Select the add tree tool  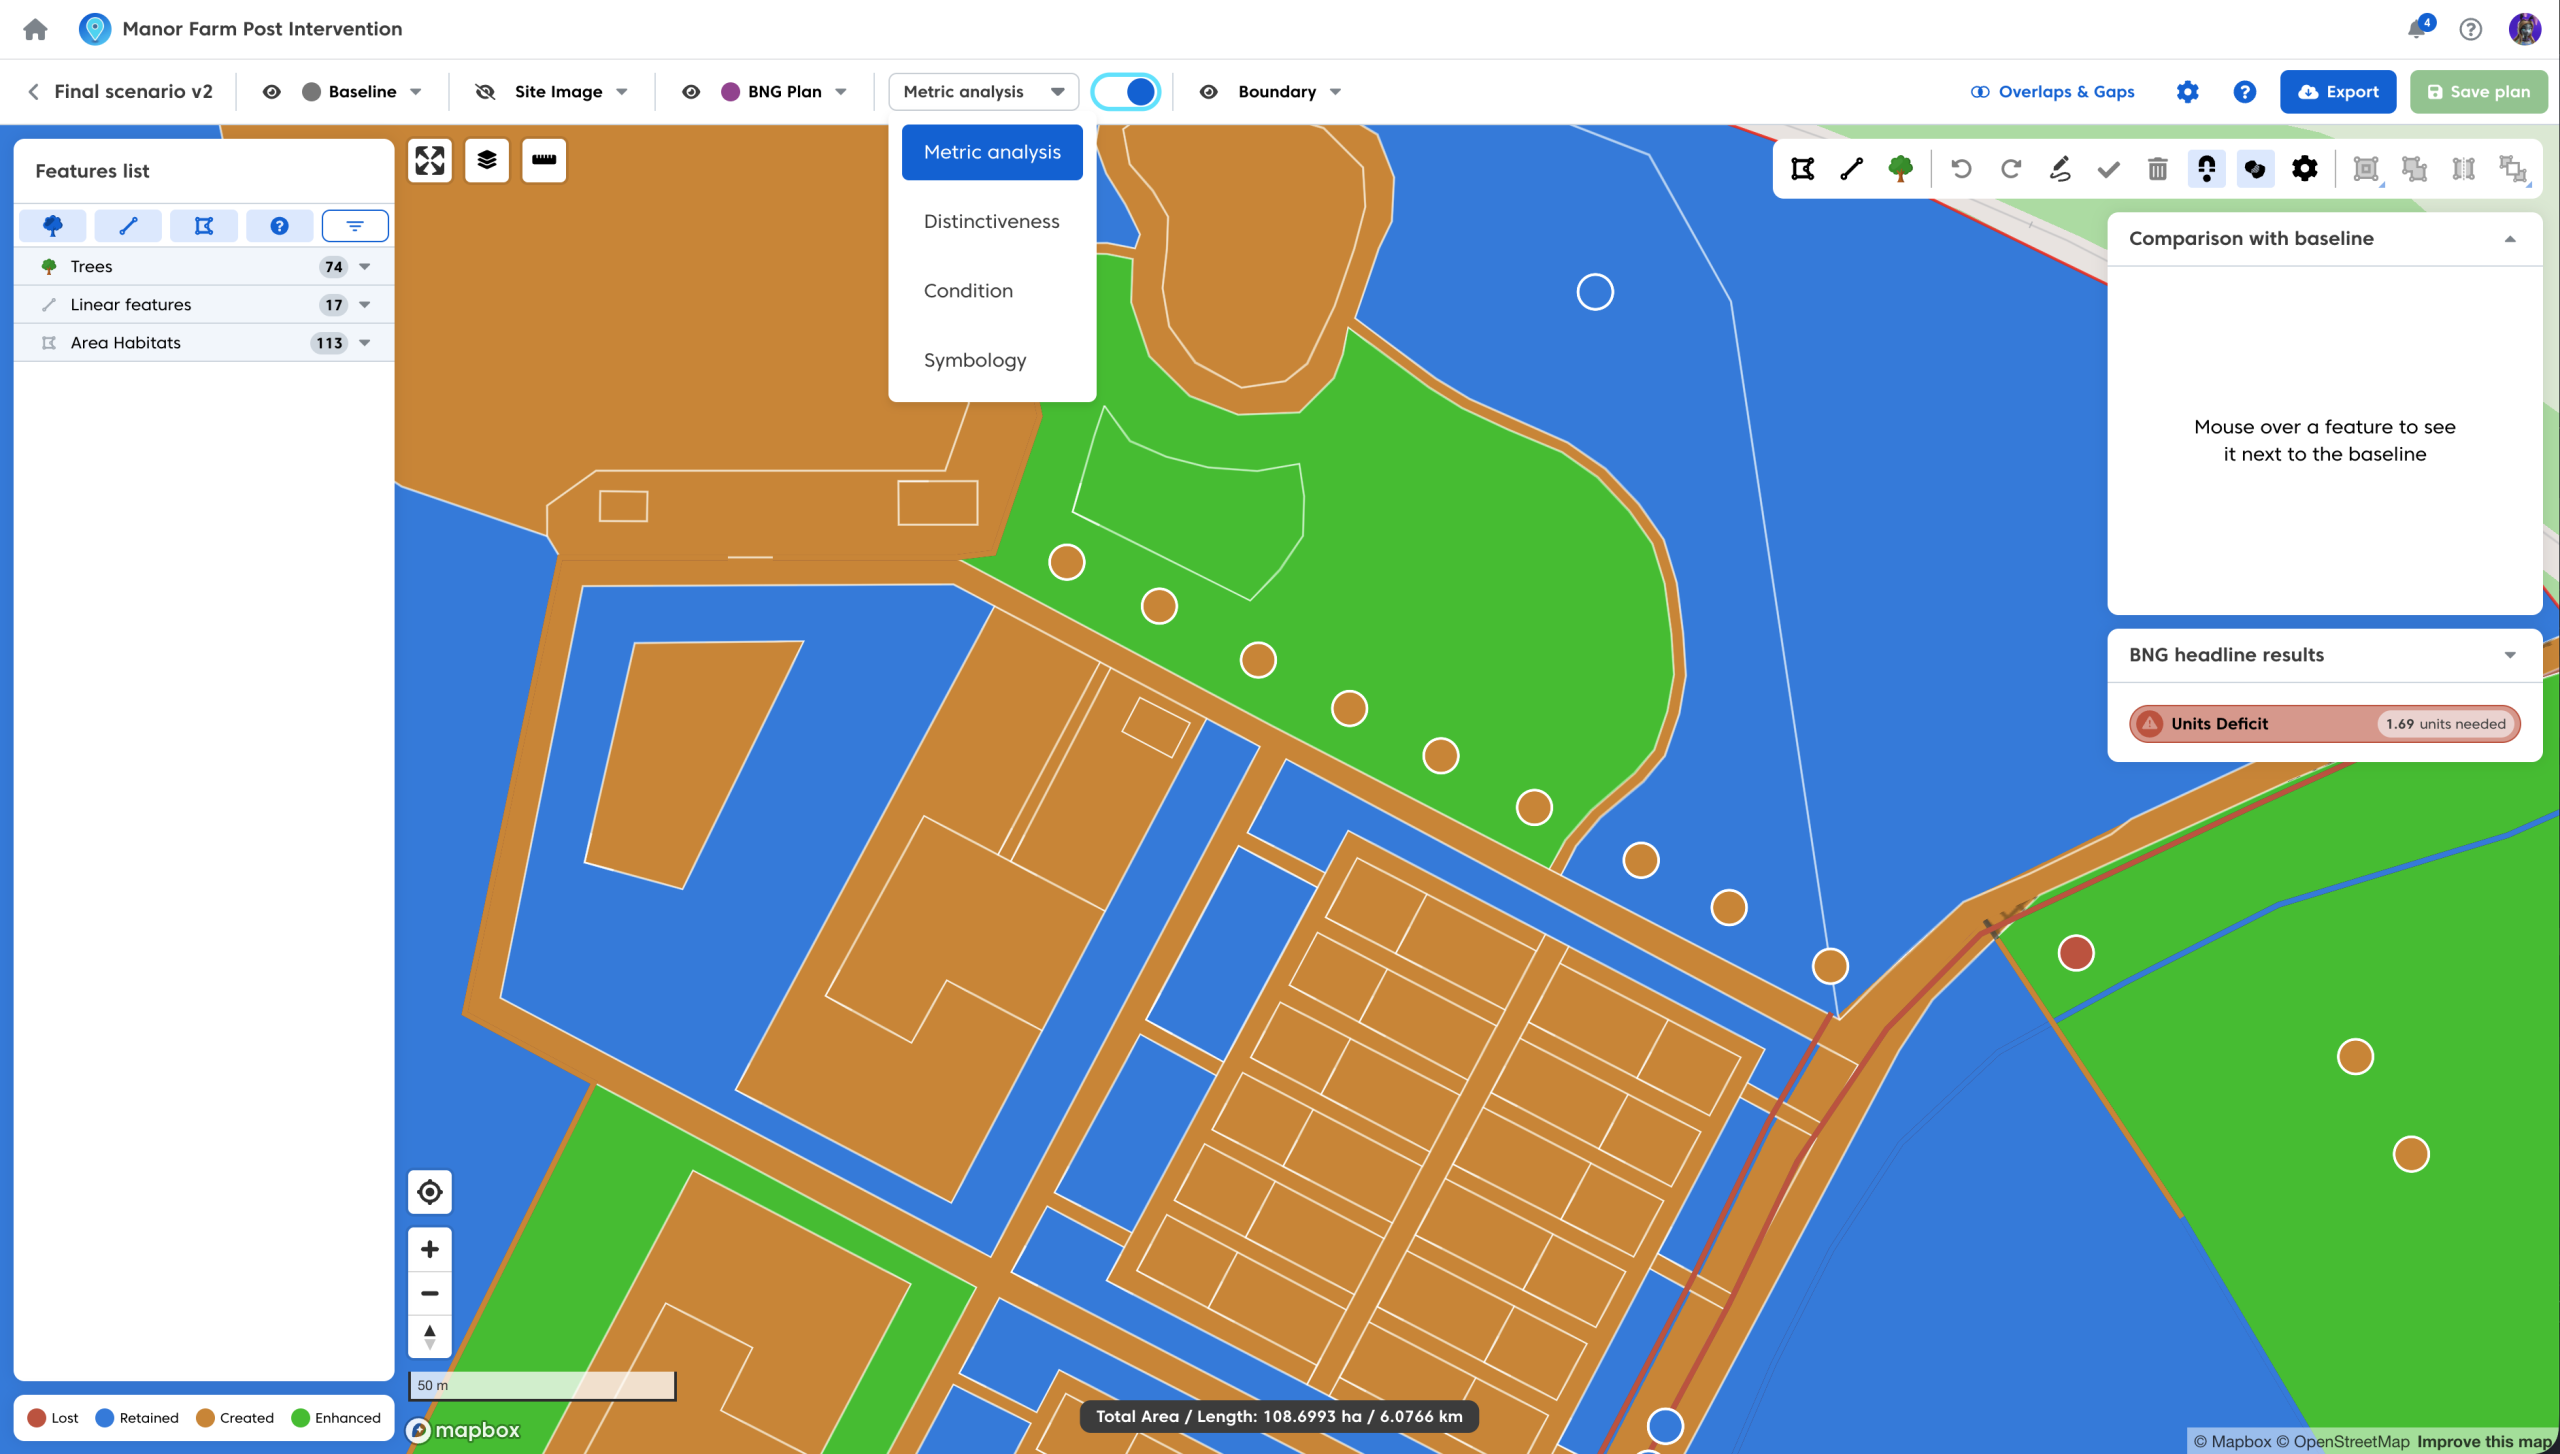pyautogui.click(x=1900, y=169)
